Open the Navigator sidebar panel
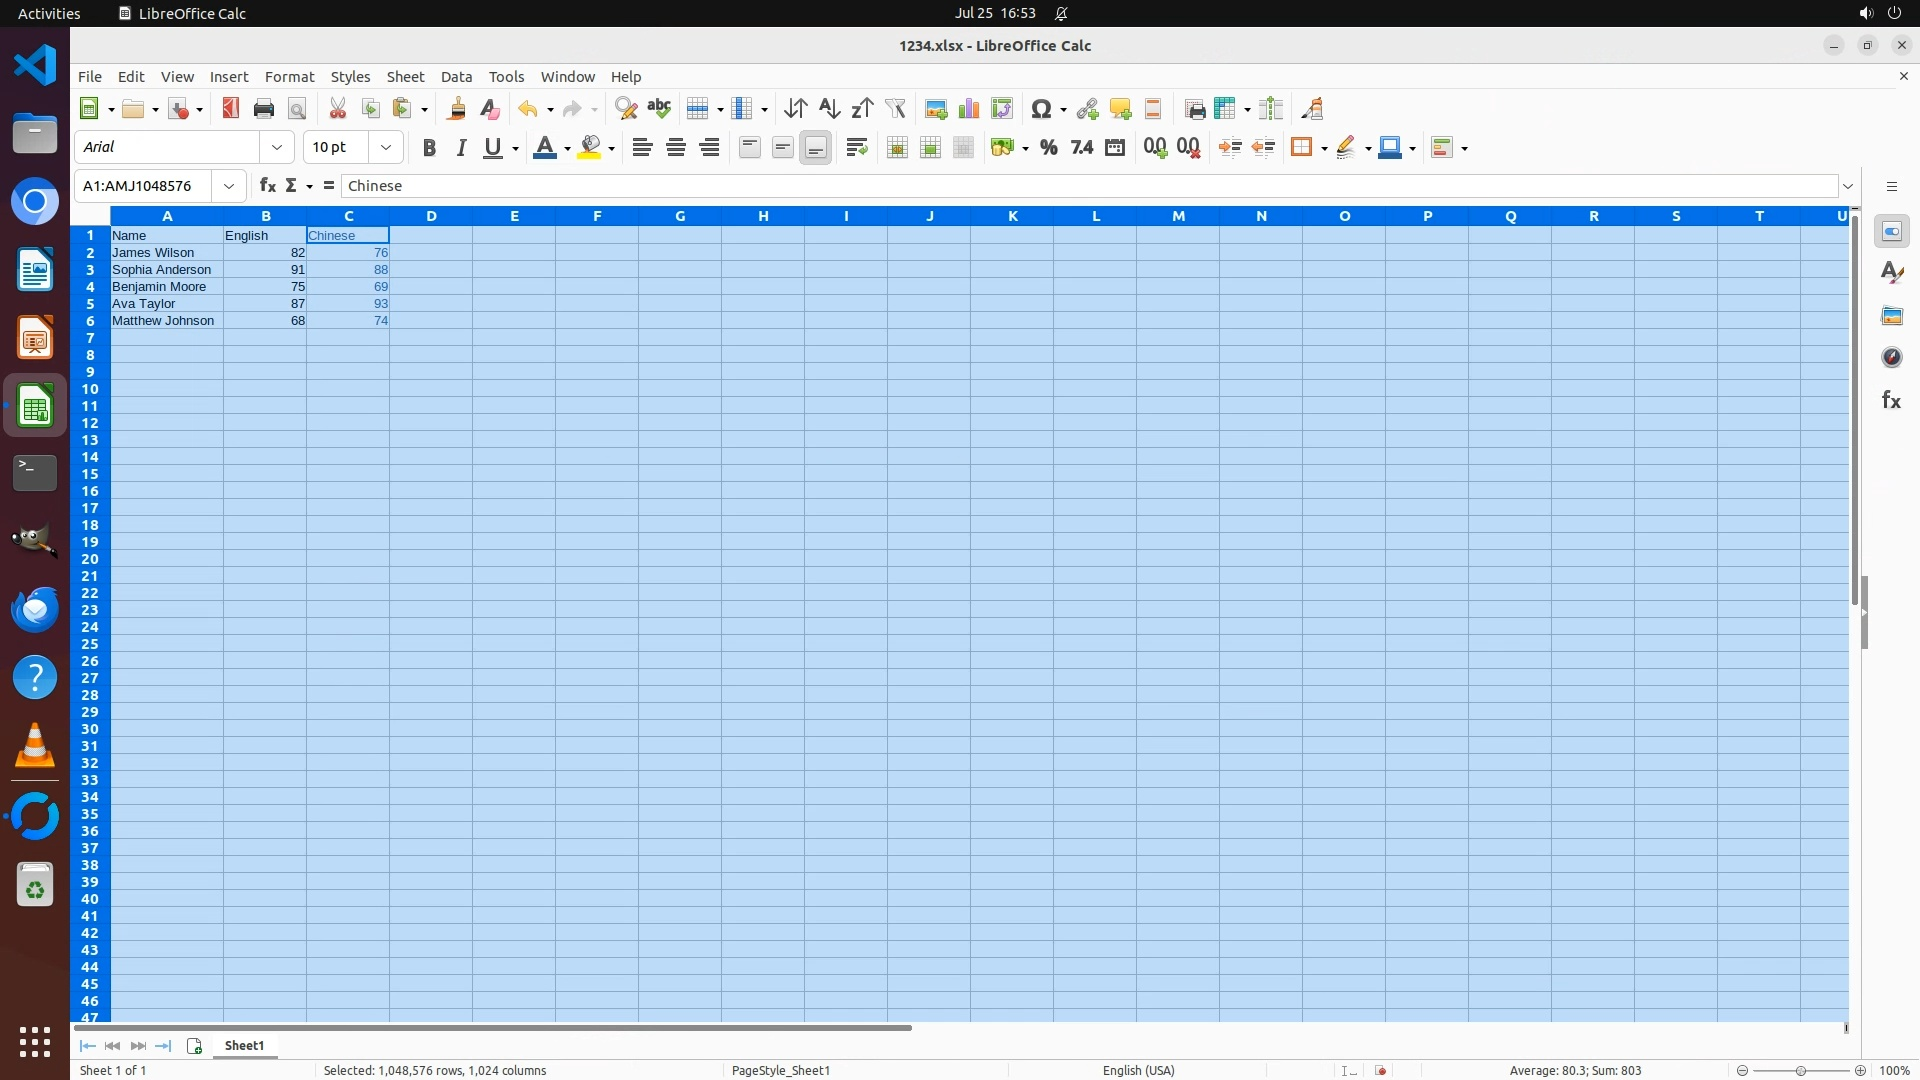The height and width of the screenshot is (1080, 1920). pyautogui.click(x=1891, y=358)
